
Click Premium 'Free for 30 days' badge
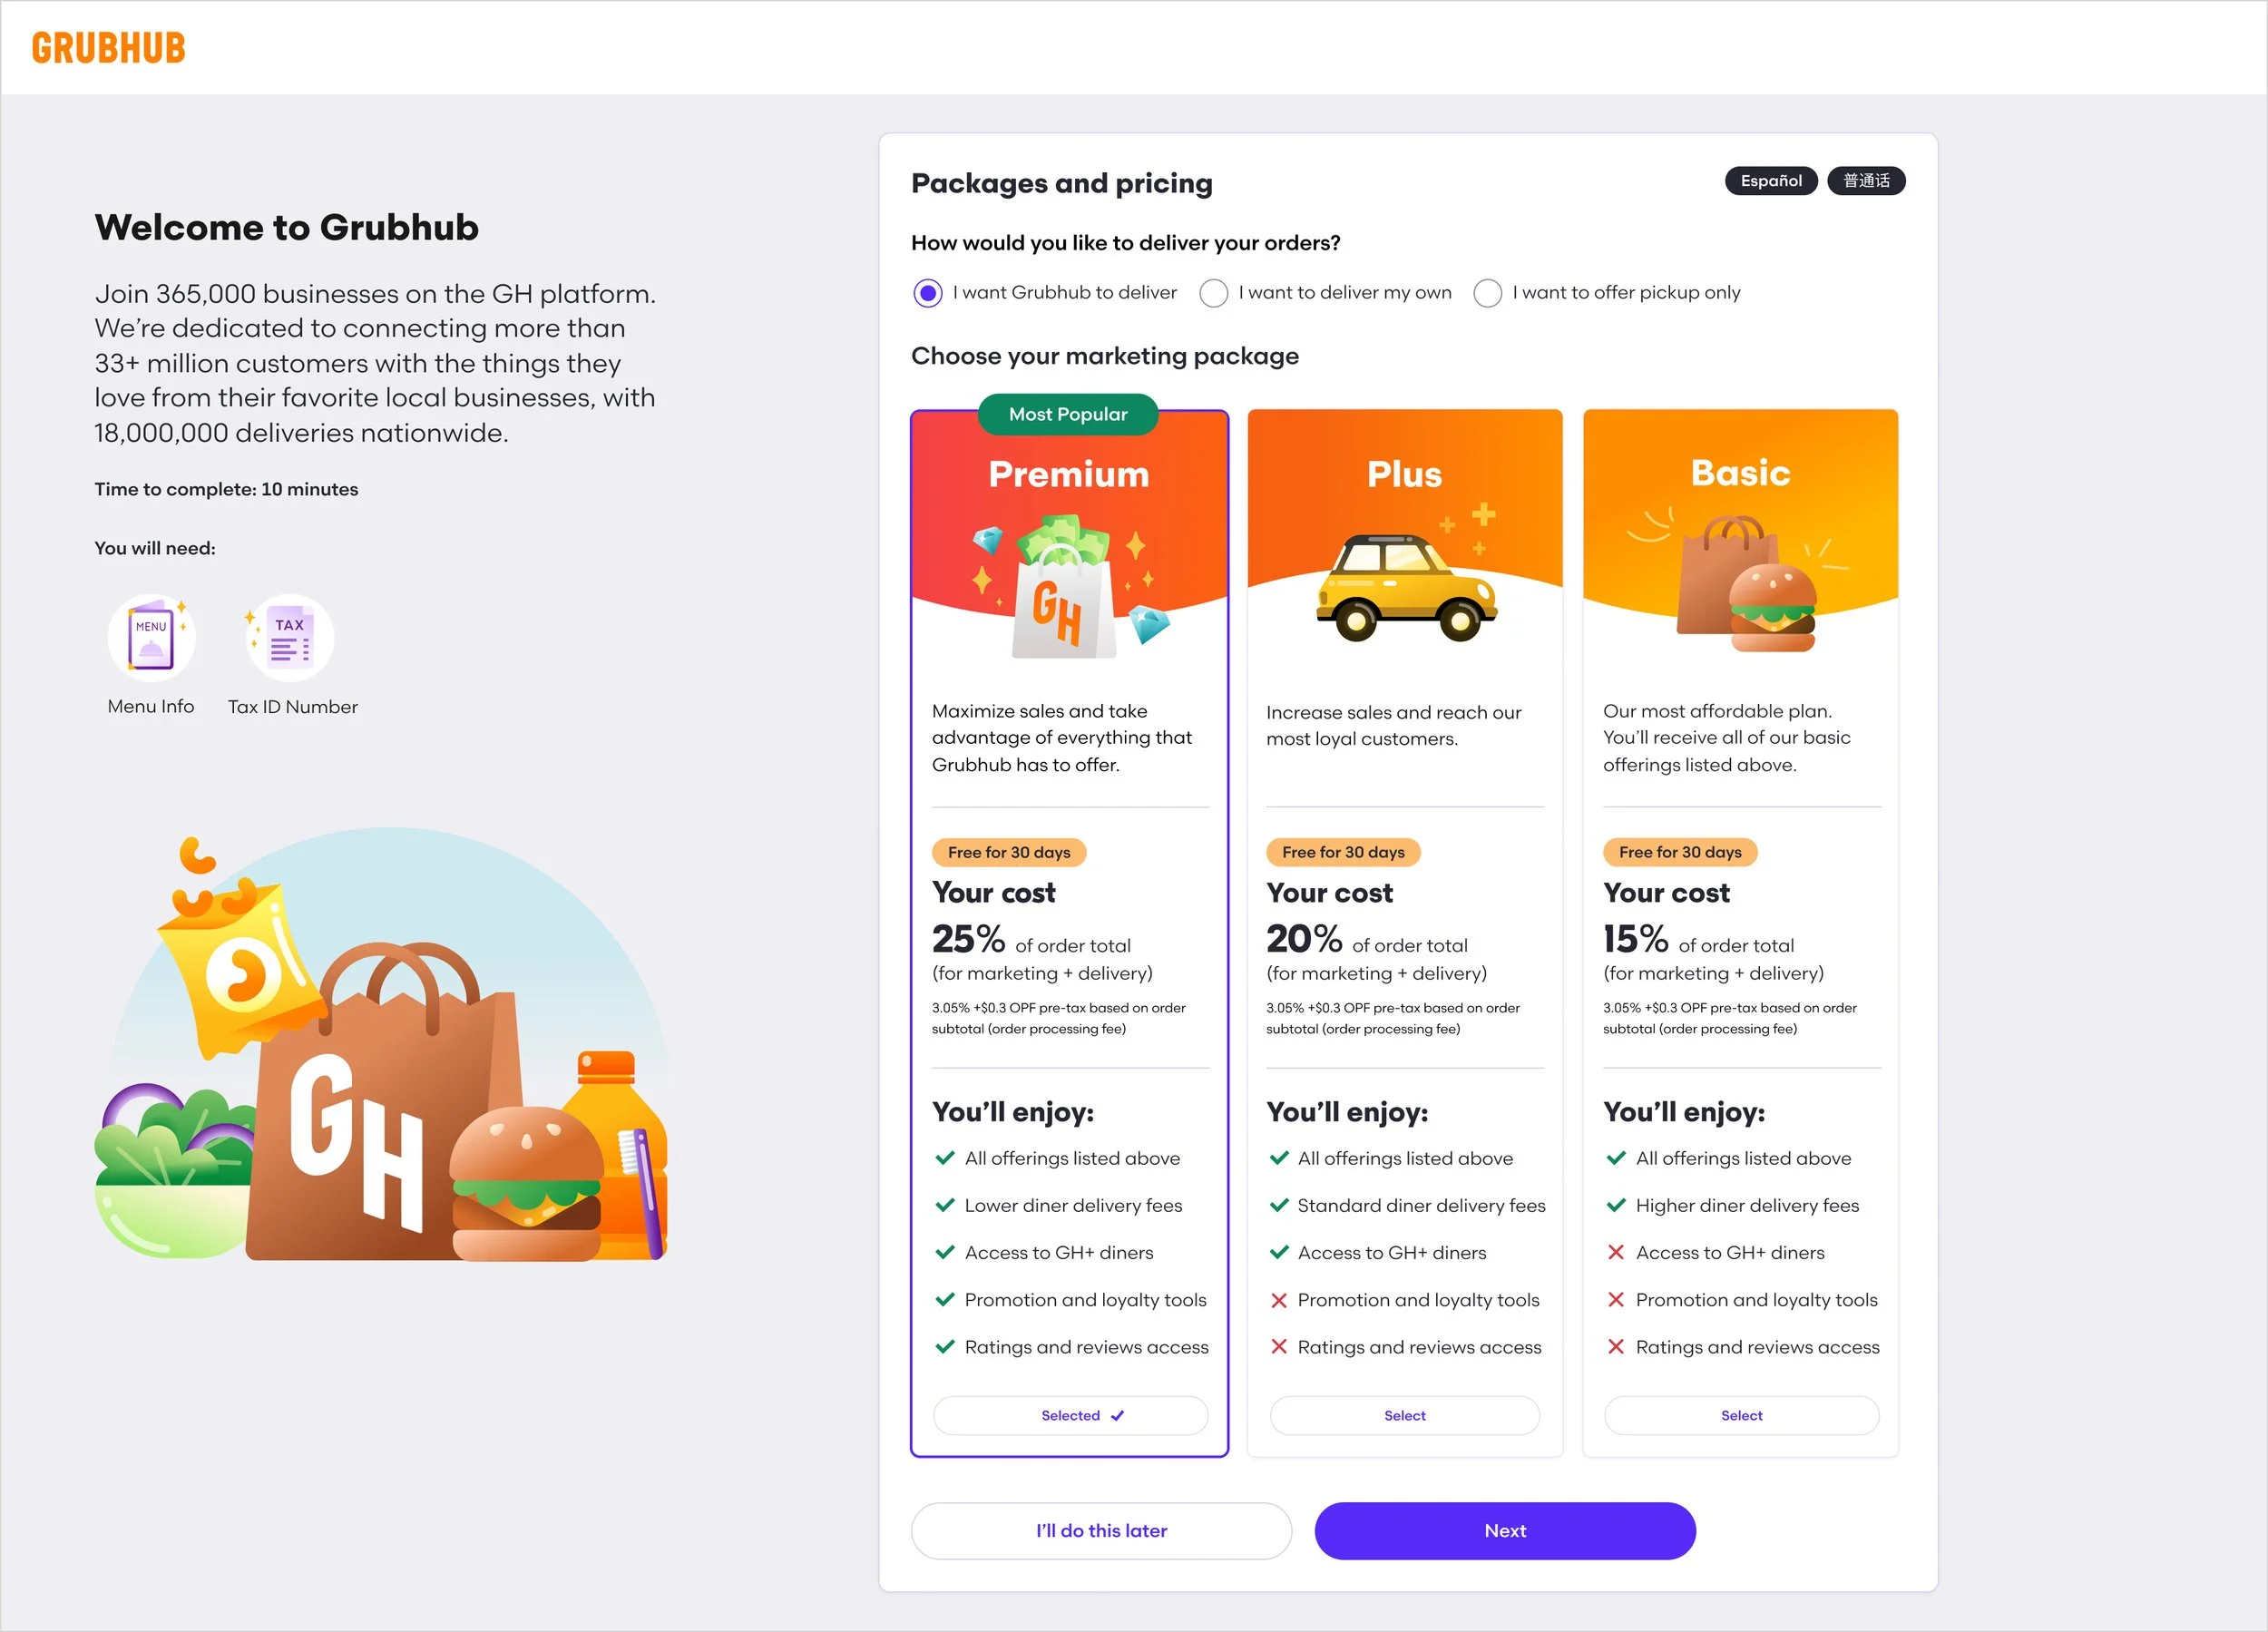point(1009,852)
